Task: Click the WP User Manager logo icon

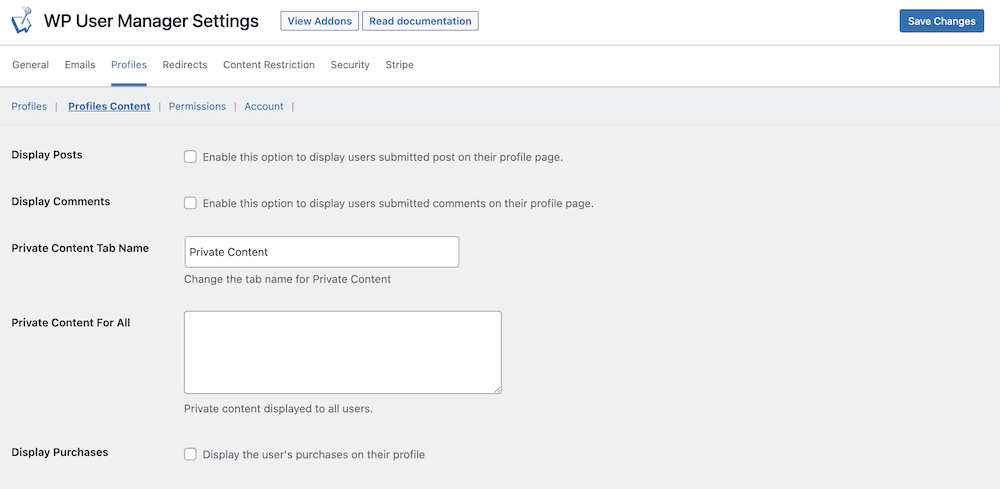Action: click(x=21, y=20)
